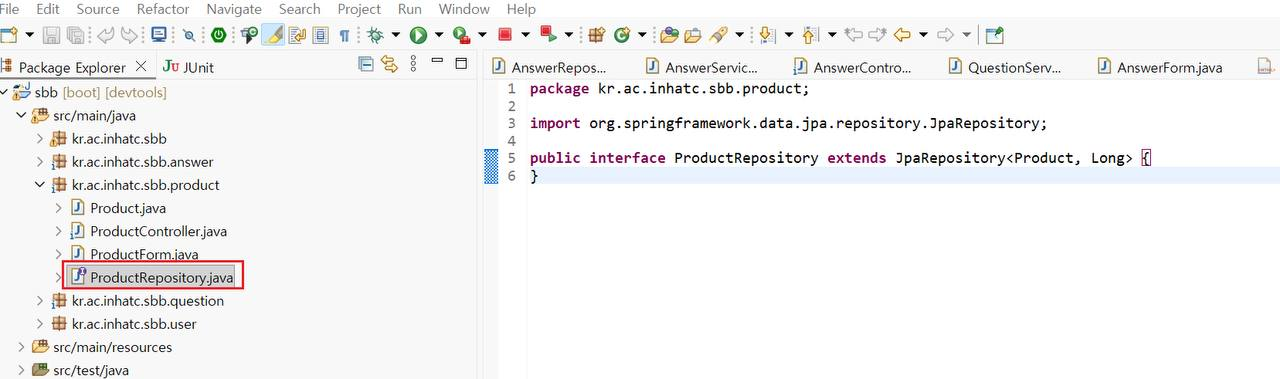Click the New Java Package icon

[x=597, y=35]
